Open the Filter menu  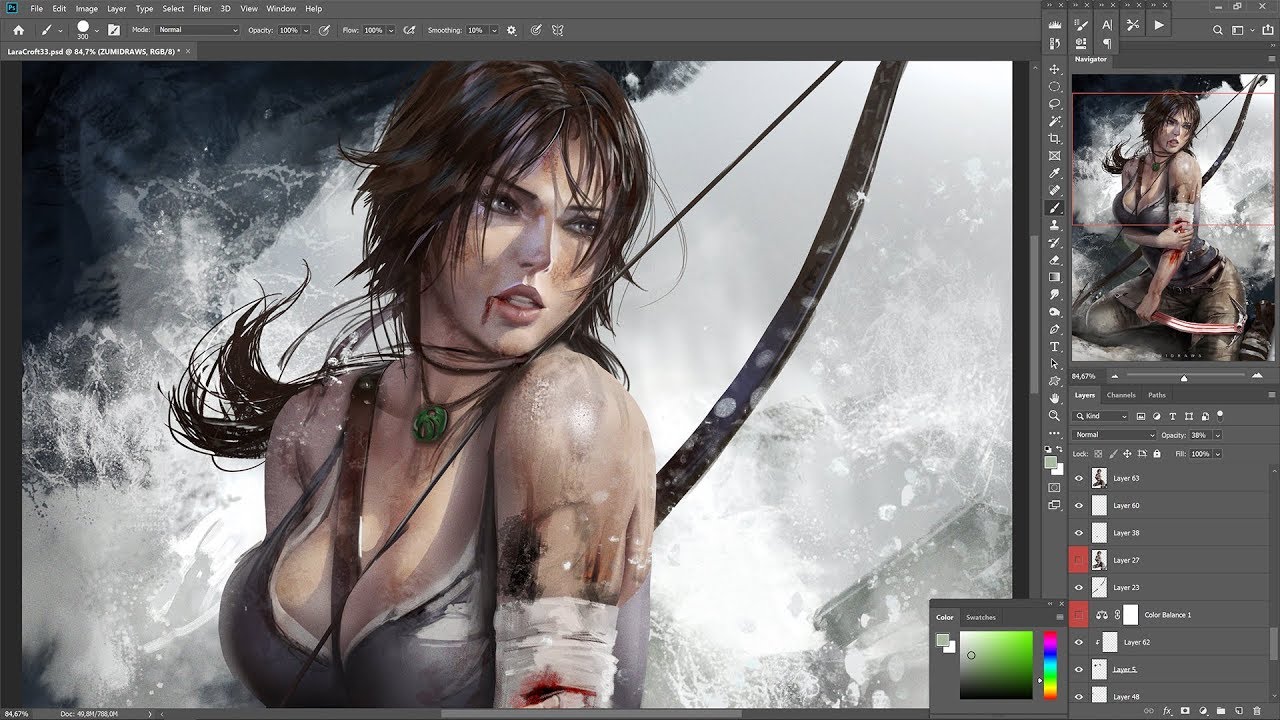point(202,8)
